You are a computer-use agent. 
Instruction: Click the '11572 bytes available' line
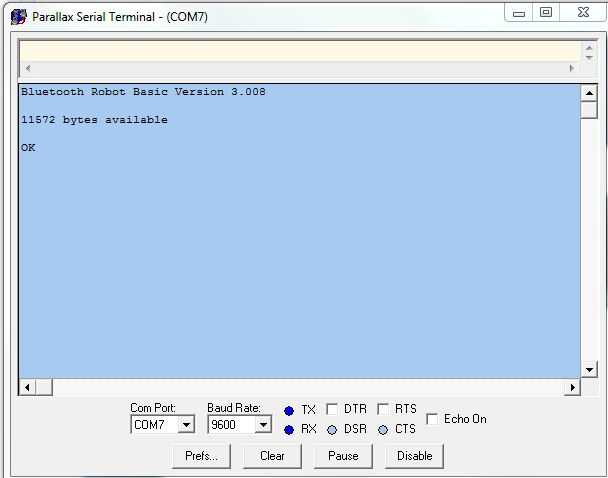tap(94, 120)
